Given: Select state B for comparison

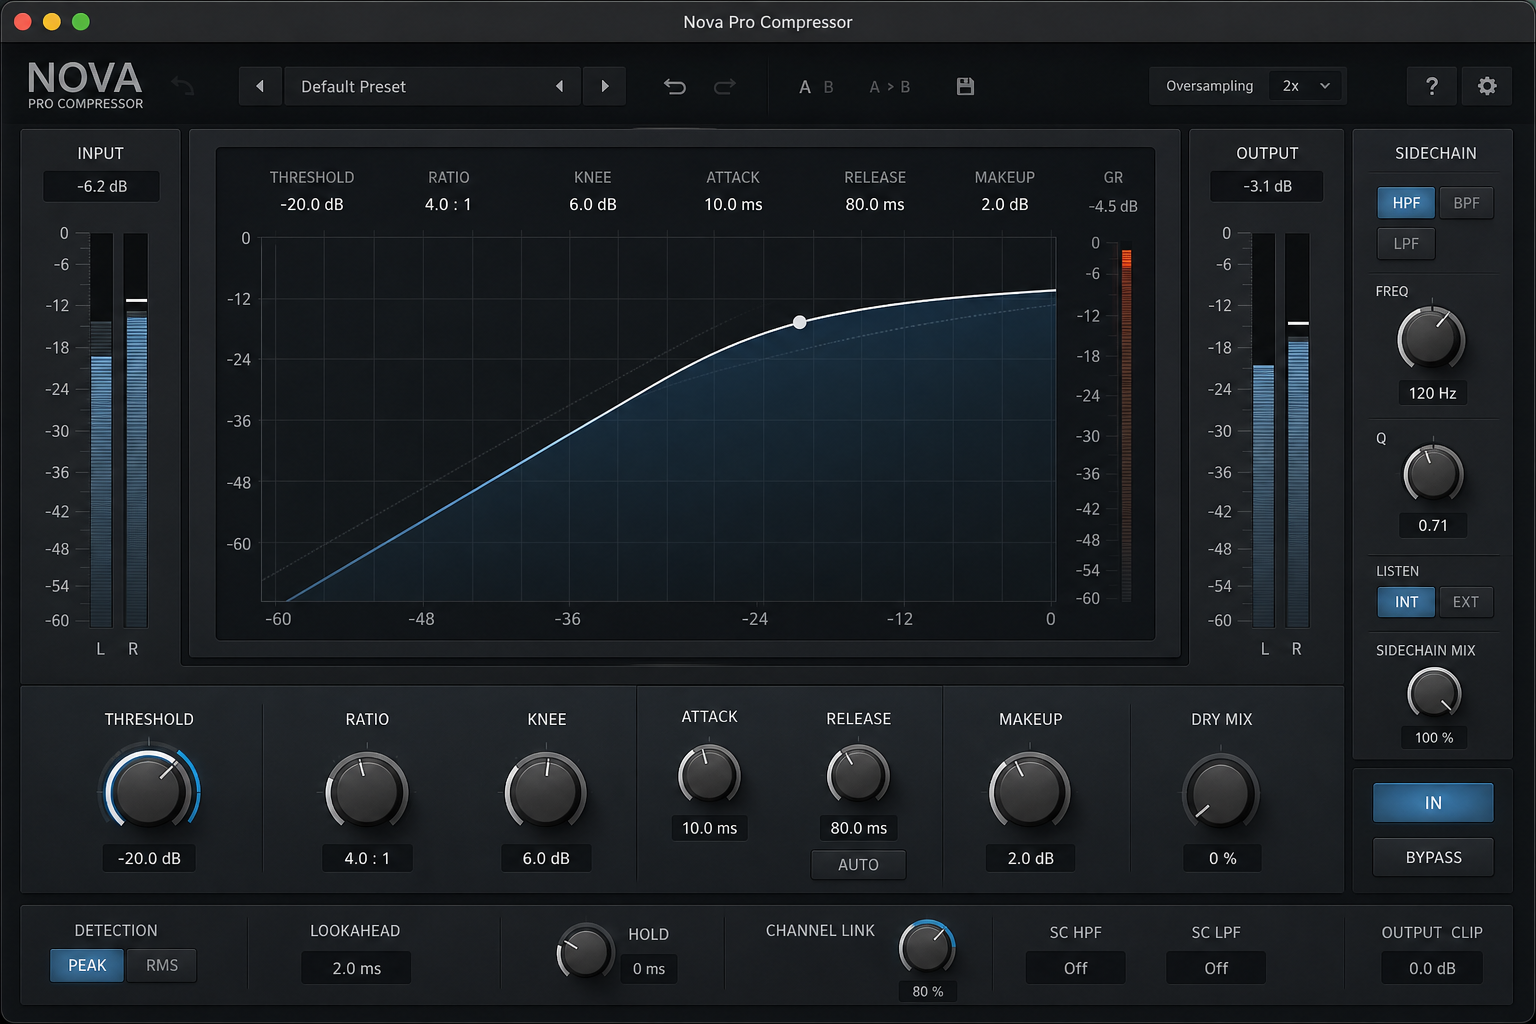Looking at the screenshot, I should pos(828,87).
